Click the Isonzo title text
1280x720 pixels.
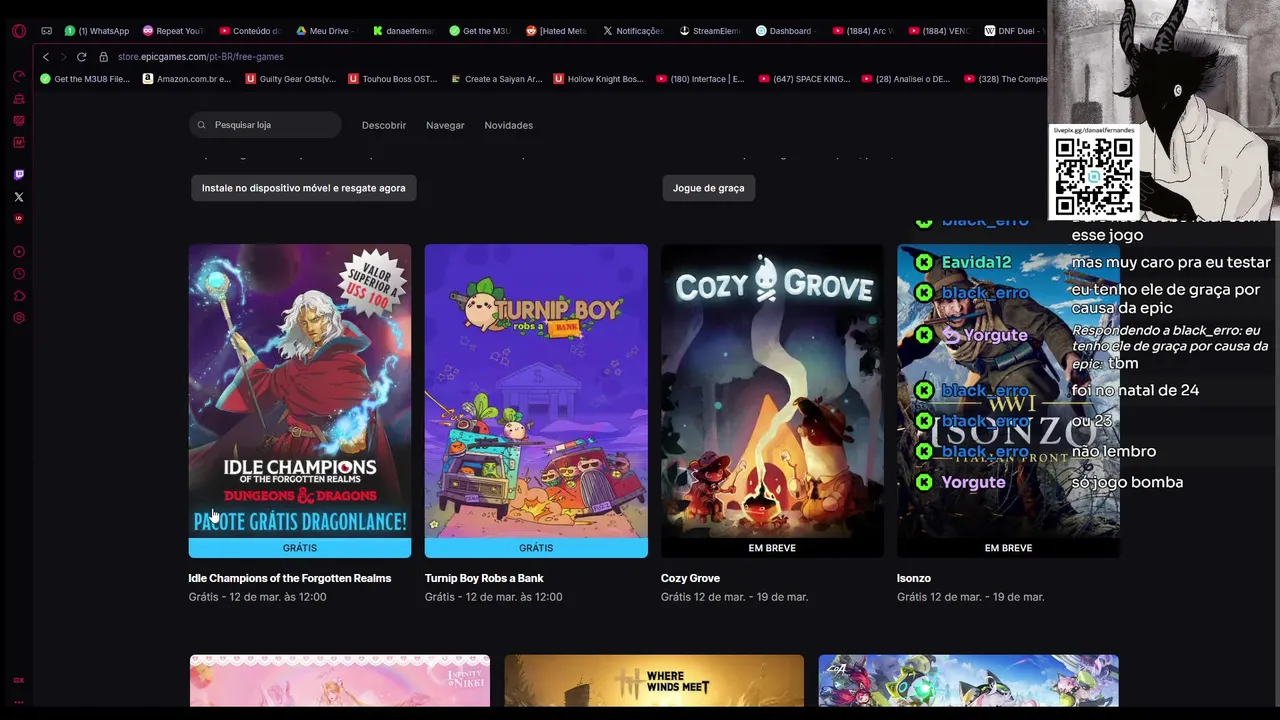click(914, 578)
